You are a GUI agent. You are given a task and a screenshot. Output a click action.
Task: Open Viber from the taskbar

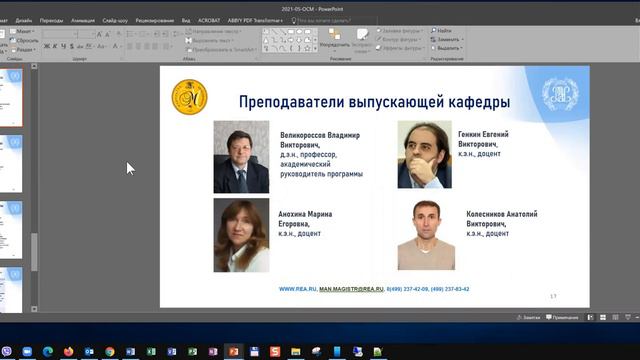click(7, 351)
